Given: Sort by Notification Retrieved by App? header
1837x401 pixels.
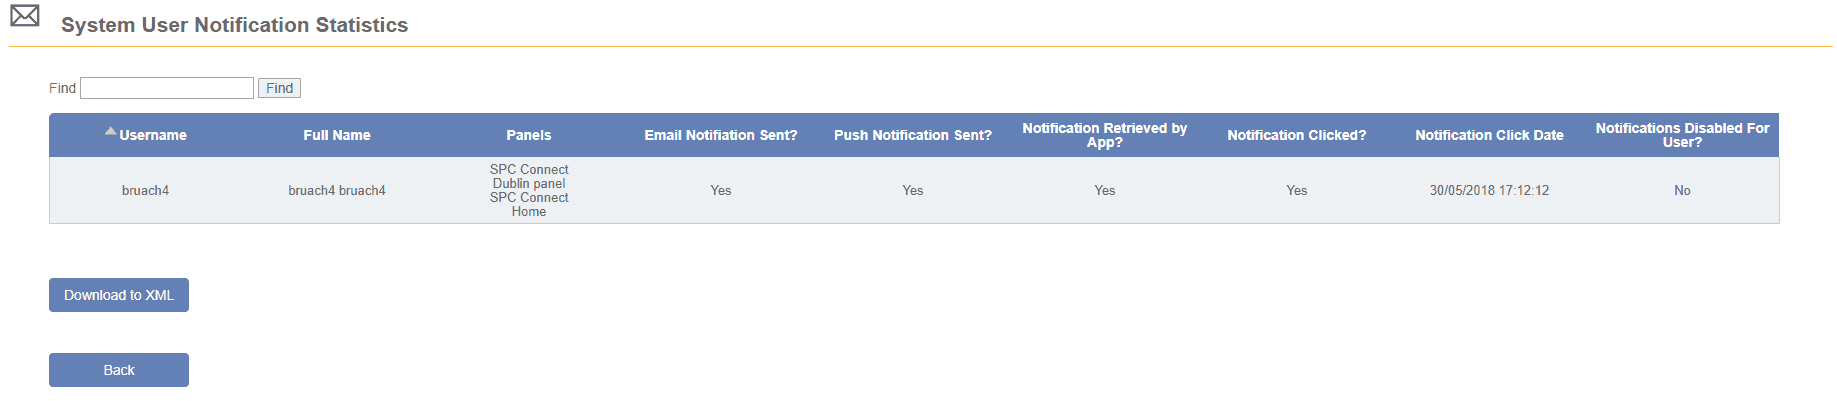Looking at the screenshot, I should coord(1104,135).
